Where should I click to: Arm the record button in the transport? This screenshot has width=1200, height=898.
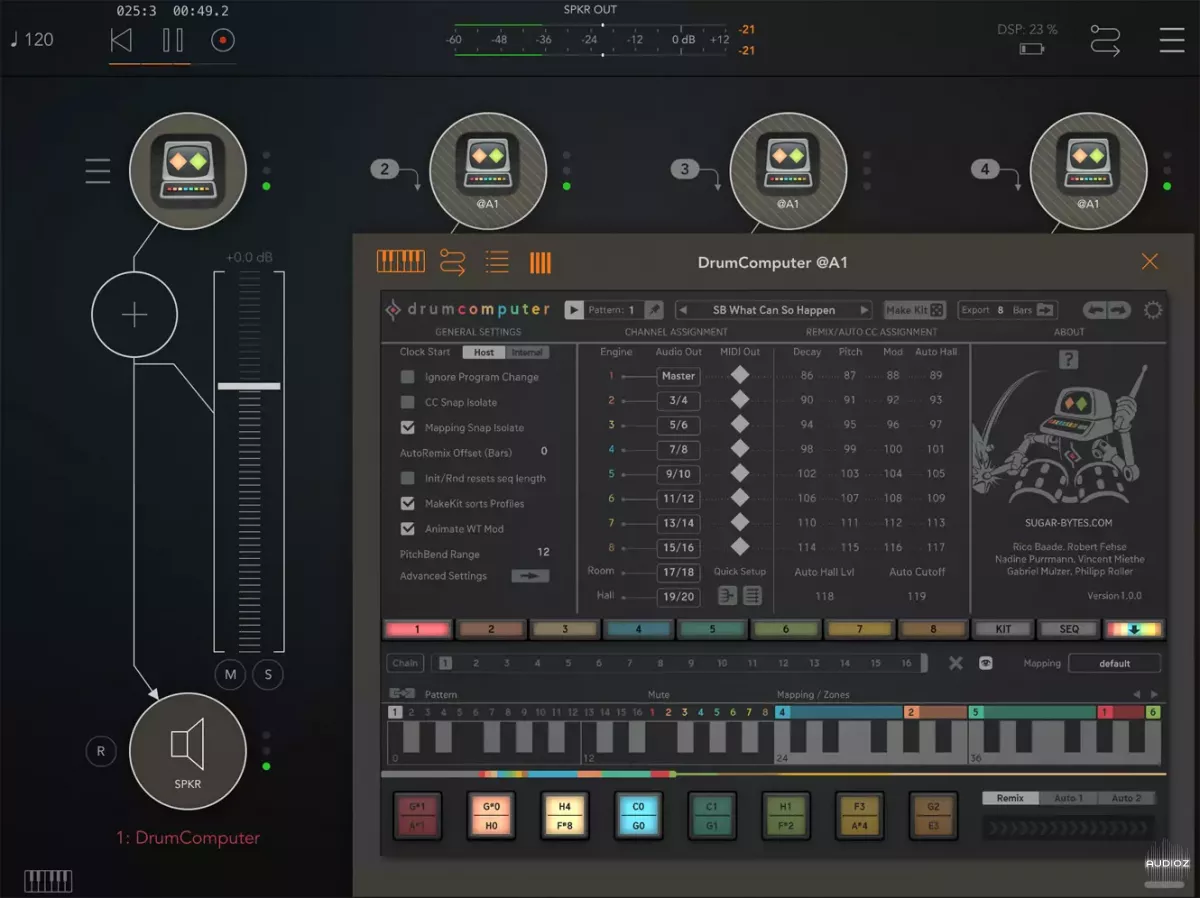[223, 40]
